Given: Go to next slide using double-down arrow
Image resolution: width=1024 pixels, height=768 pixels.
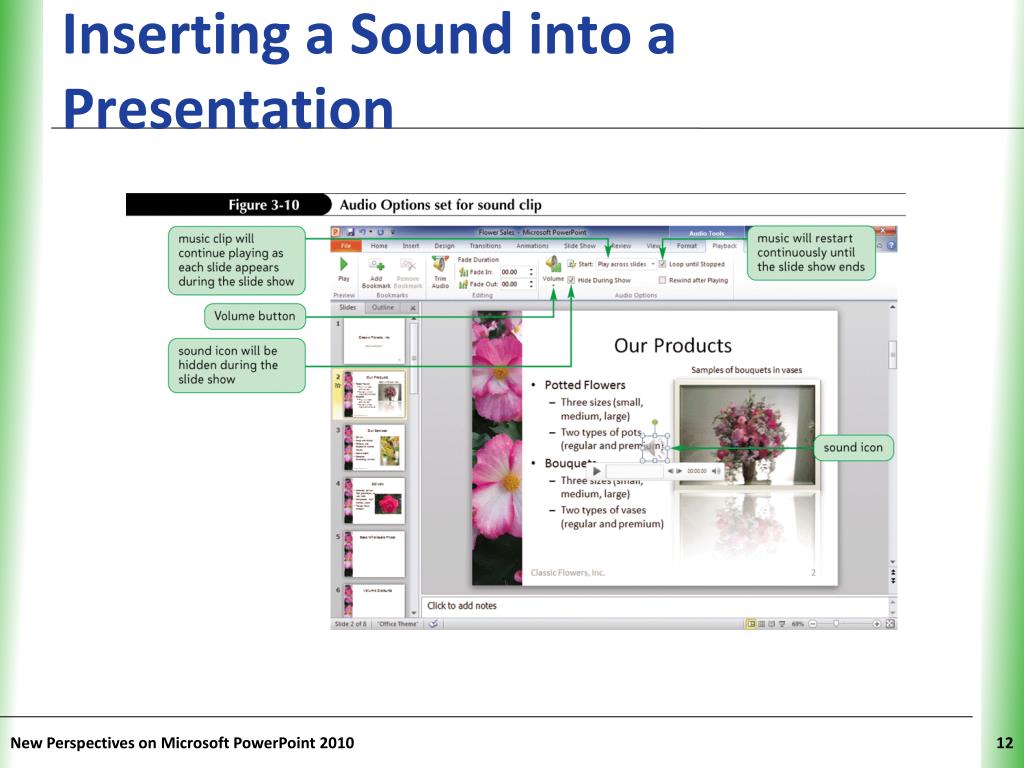Looking at the screenshot, I should pos(893,581).
